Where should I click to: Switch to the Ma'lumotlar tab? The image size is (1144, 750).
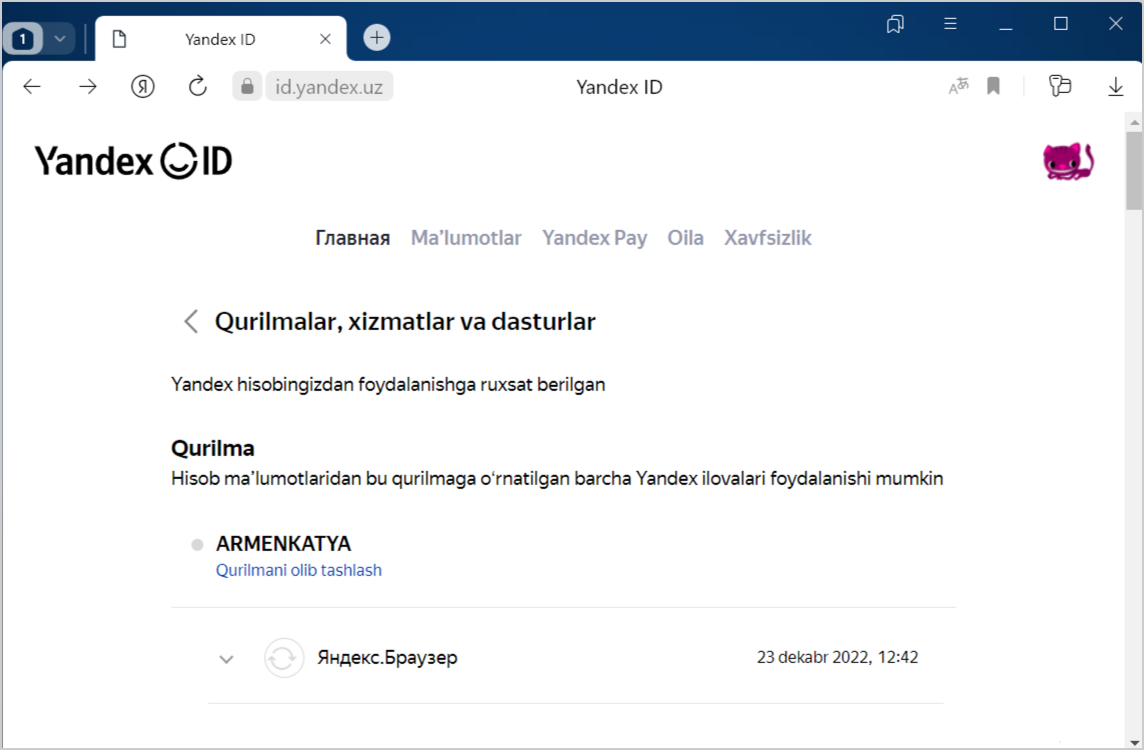pyautogui.click(x=466, y=238)
